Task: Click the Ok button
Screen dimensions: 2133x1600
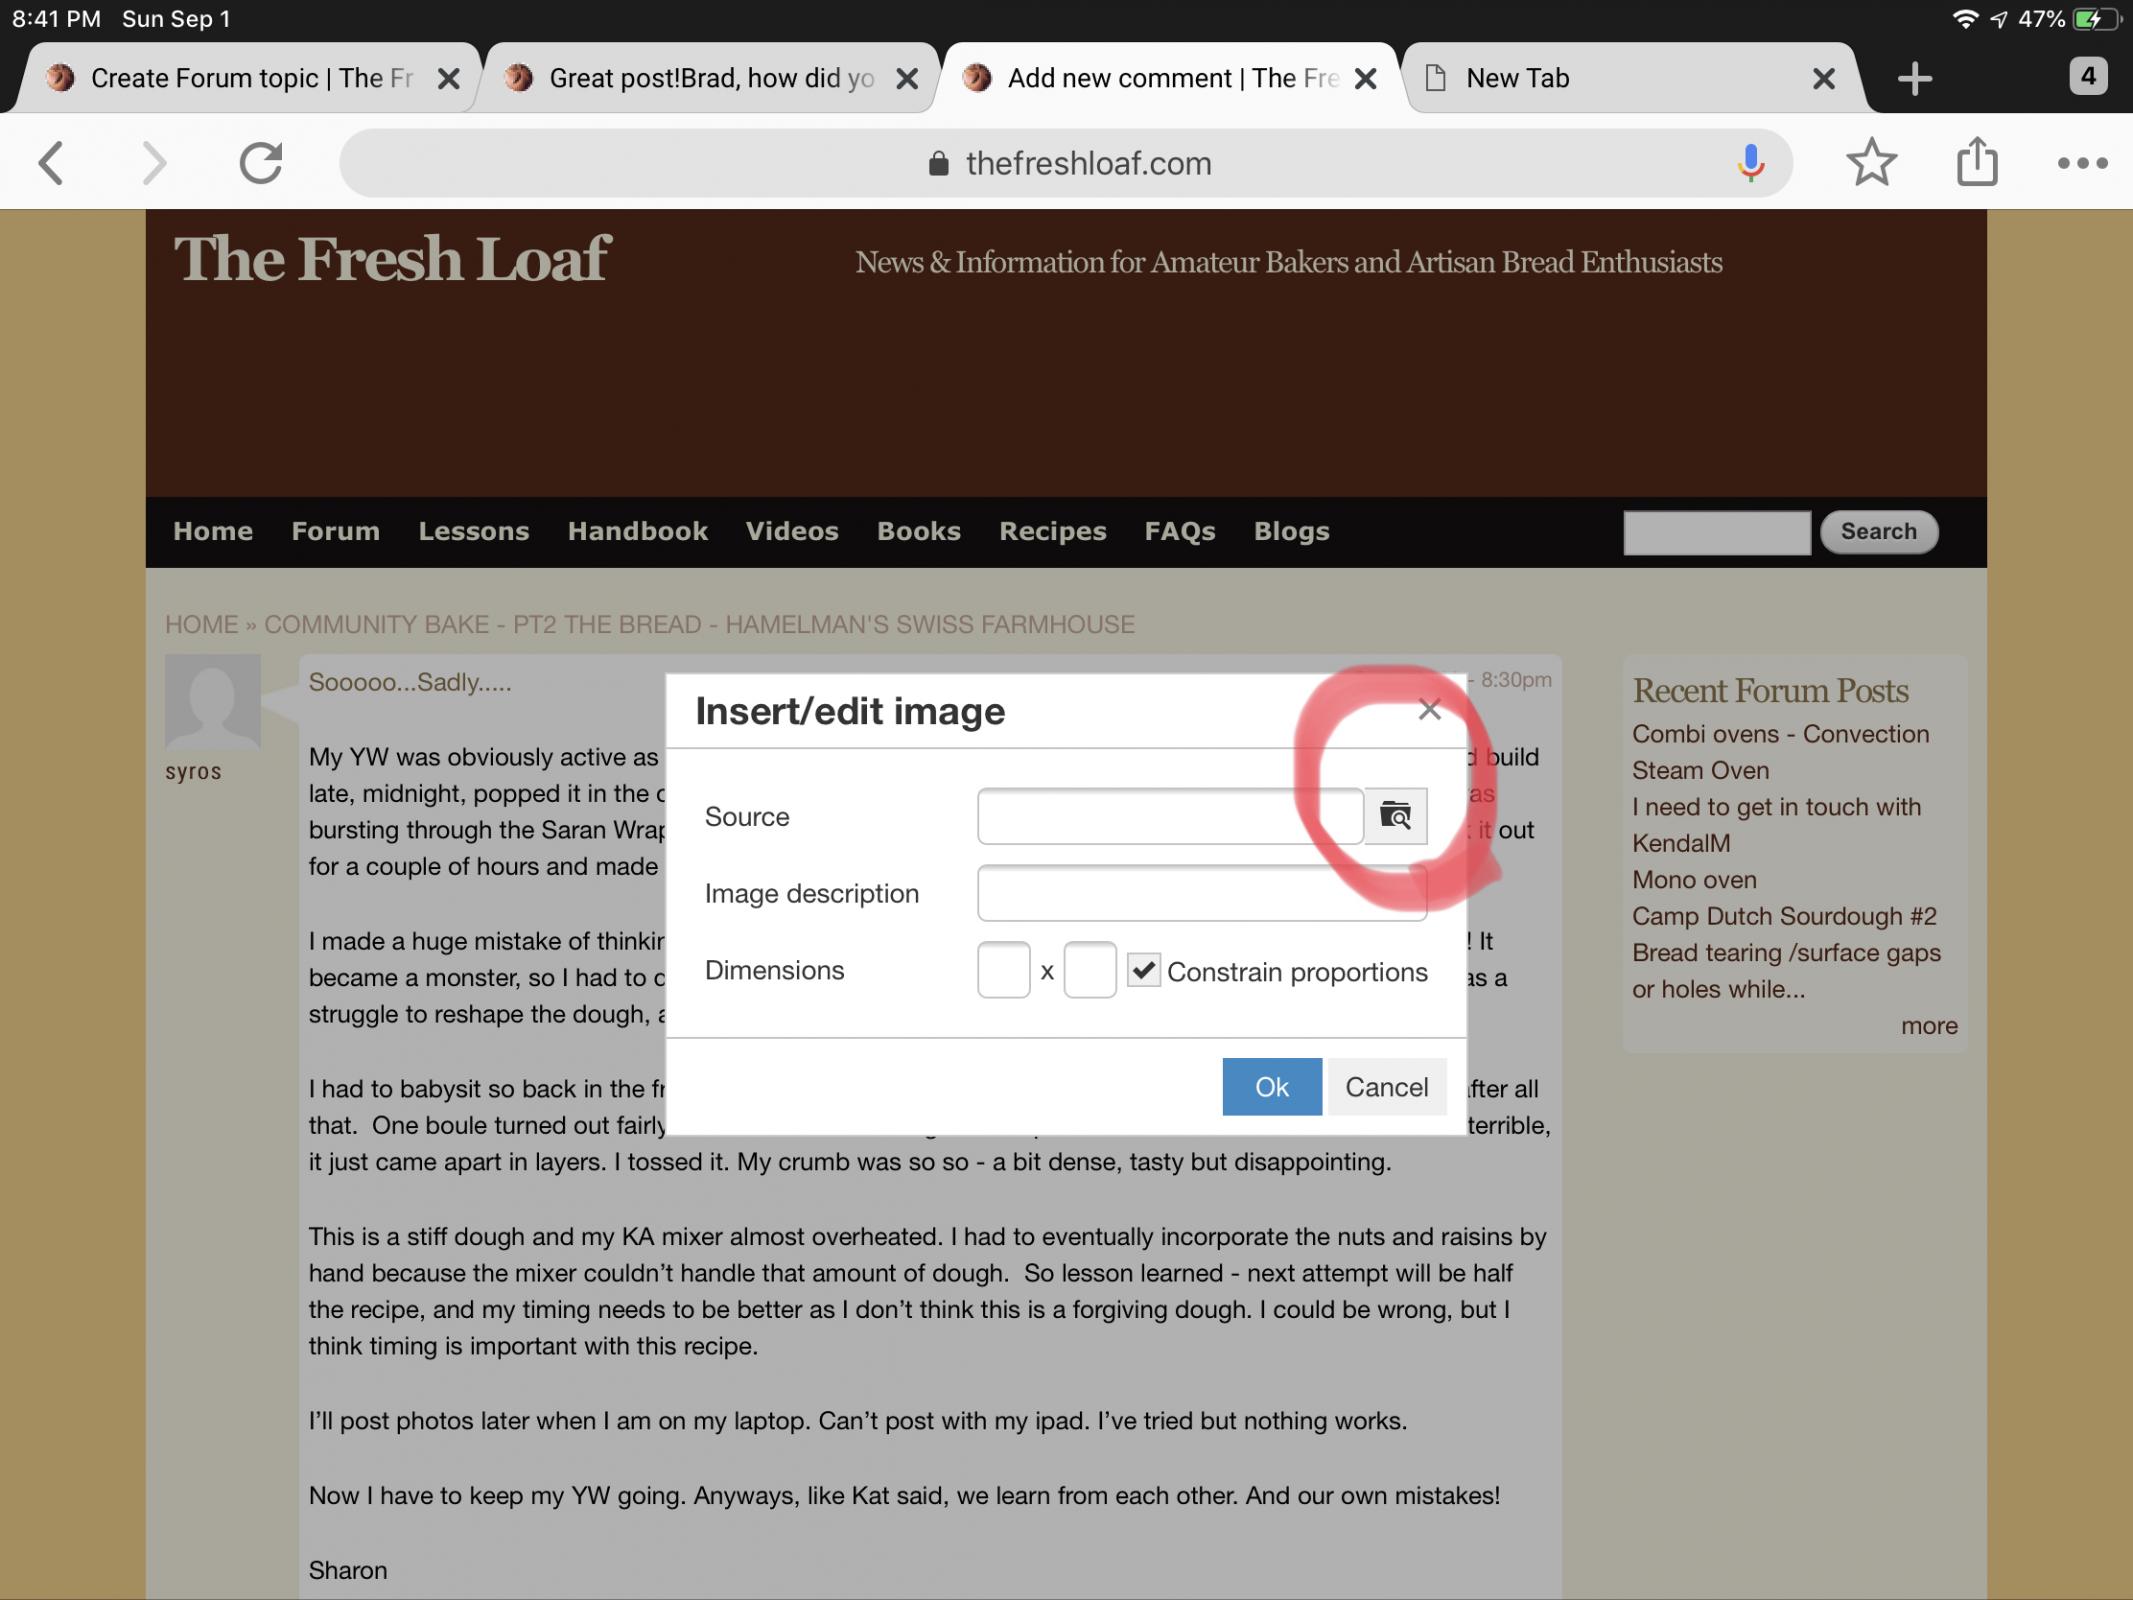Action: coord(1271,1087)
